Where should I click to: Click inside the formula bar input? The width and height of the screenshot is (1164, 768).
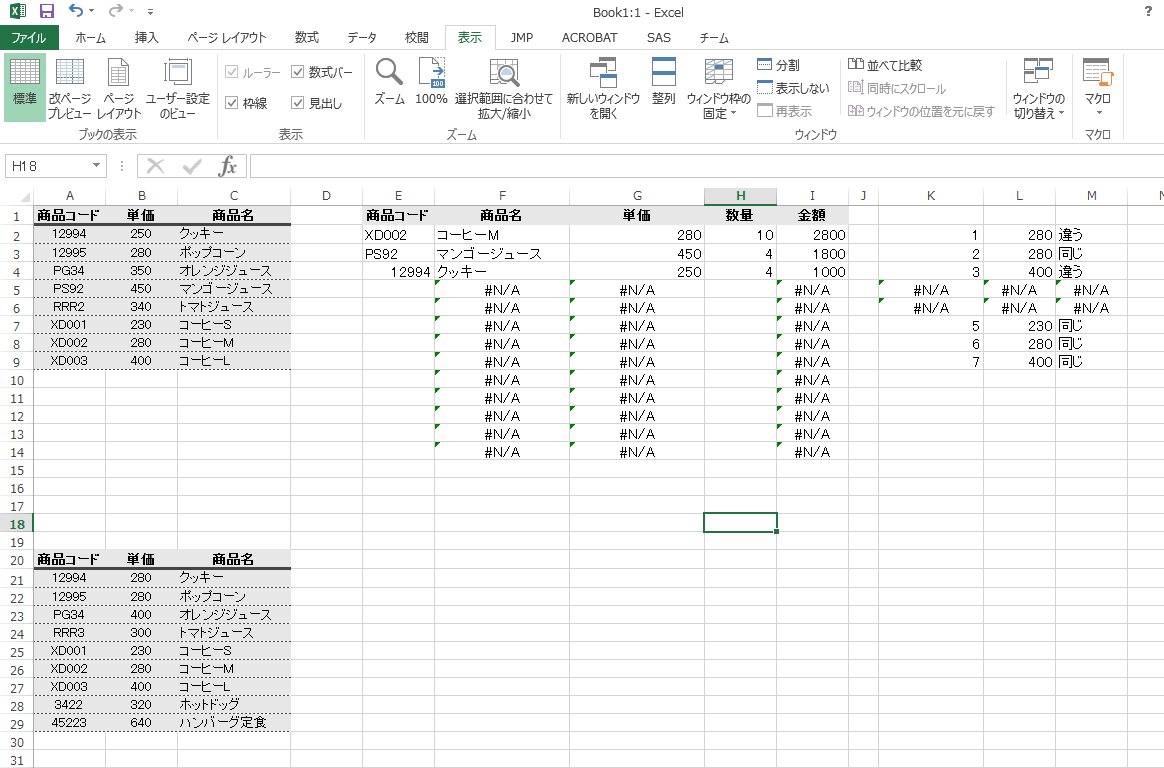click(x=700, y=166)
